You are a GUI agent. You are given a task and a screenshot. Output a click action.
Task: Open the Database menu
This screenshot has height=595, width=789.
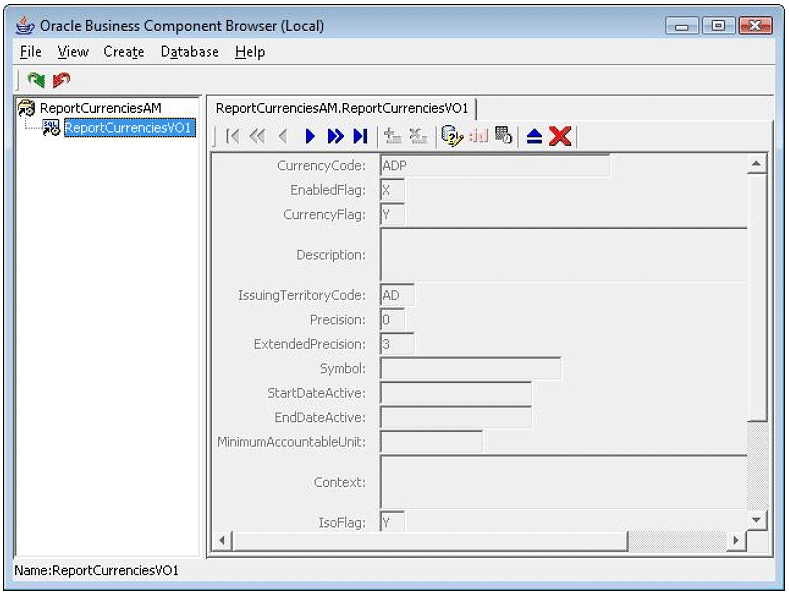click(190, 52)
